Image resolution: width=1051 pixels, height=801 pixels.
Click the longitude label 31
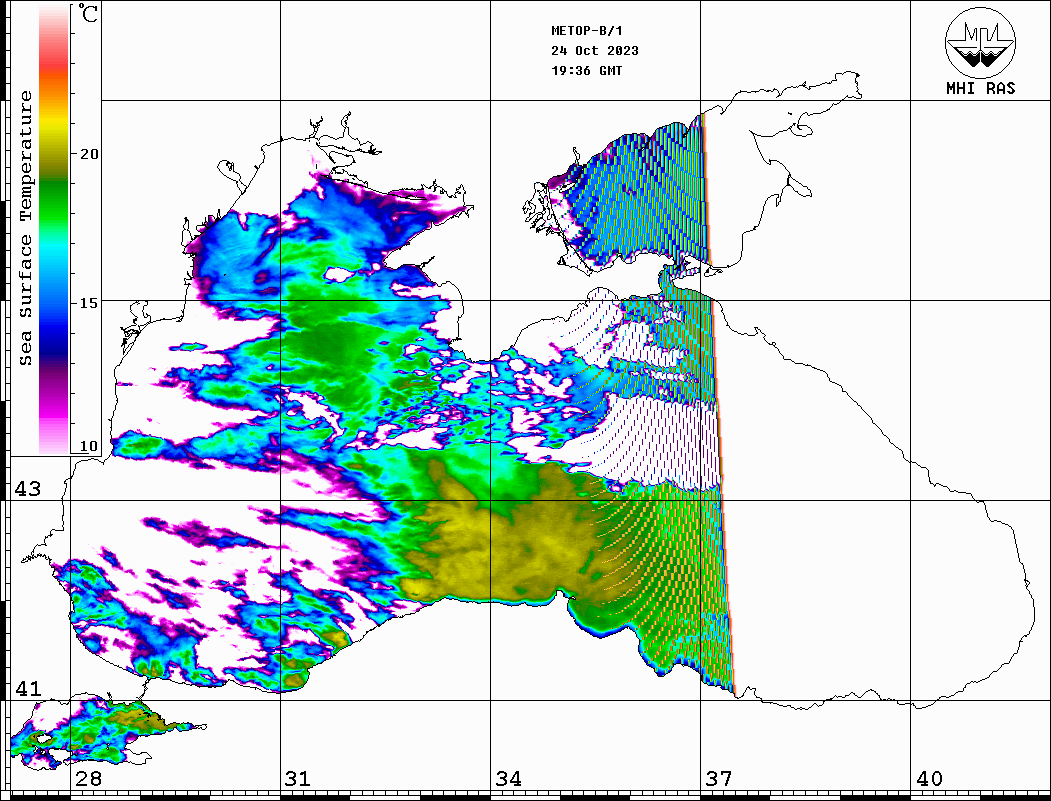click(298, 779)
